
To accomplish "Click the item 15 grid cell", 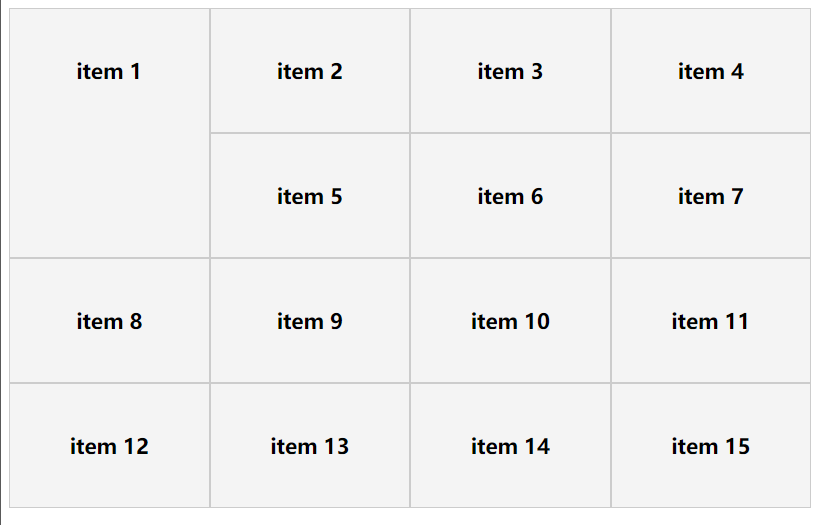I will 710,446.
